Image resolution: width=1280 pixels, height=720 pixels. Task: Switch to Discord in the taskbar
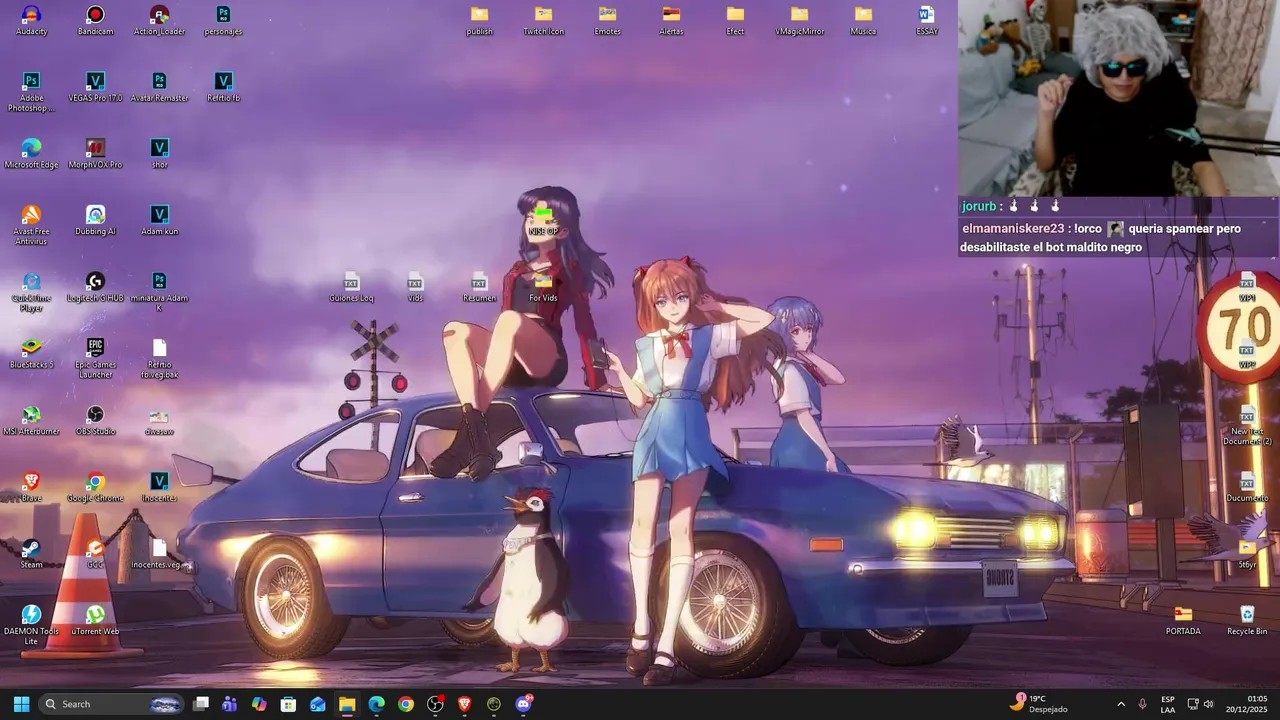click(x=523, y=704)
